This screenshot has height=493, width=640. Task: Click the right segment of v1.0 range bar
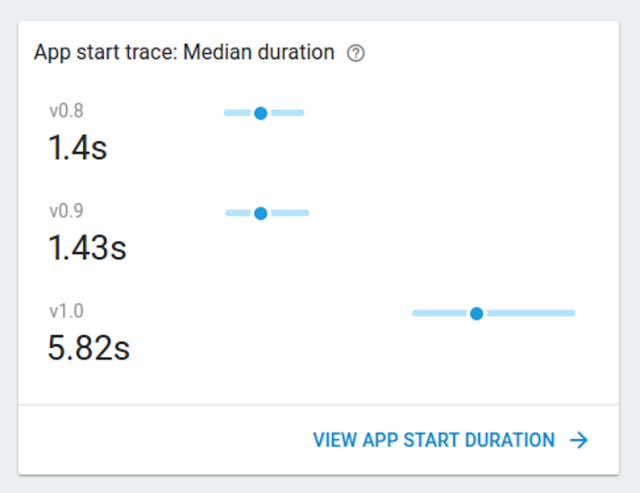[531, 314]
